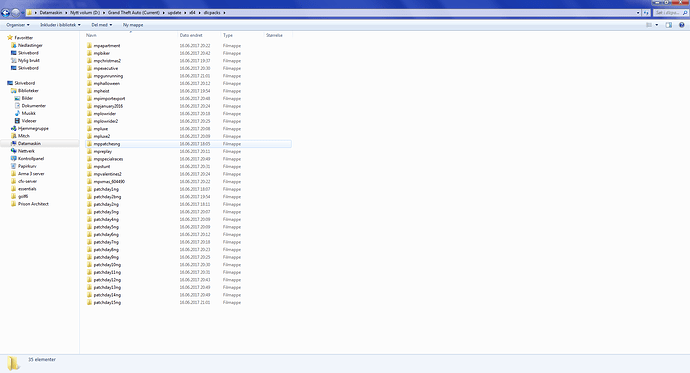The width and height of the screenshot is (690, 373).
Task: Sort by the Dato endret column header
Action: coord(191,35)
